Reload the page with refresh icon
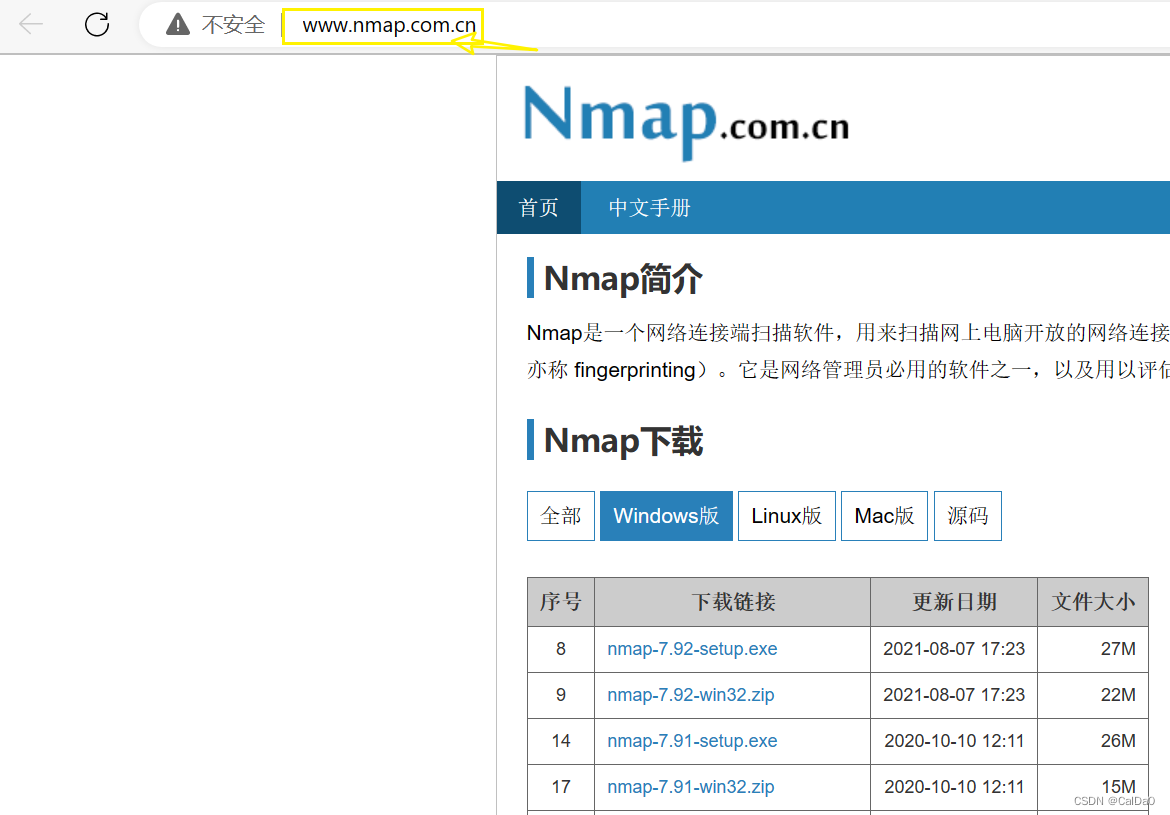This screenshot has height=815, width=1170. coord(97,25)
